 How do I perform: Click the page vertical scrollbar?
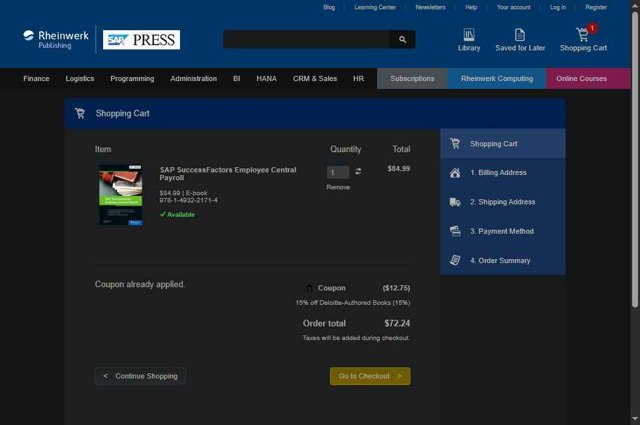[x=635, y=159]
